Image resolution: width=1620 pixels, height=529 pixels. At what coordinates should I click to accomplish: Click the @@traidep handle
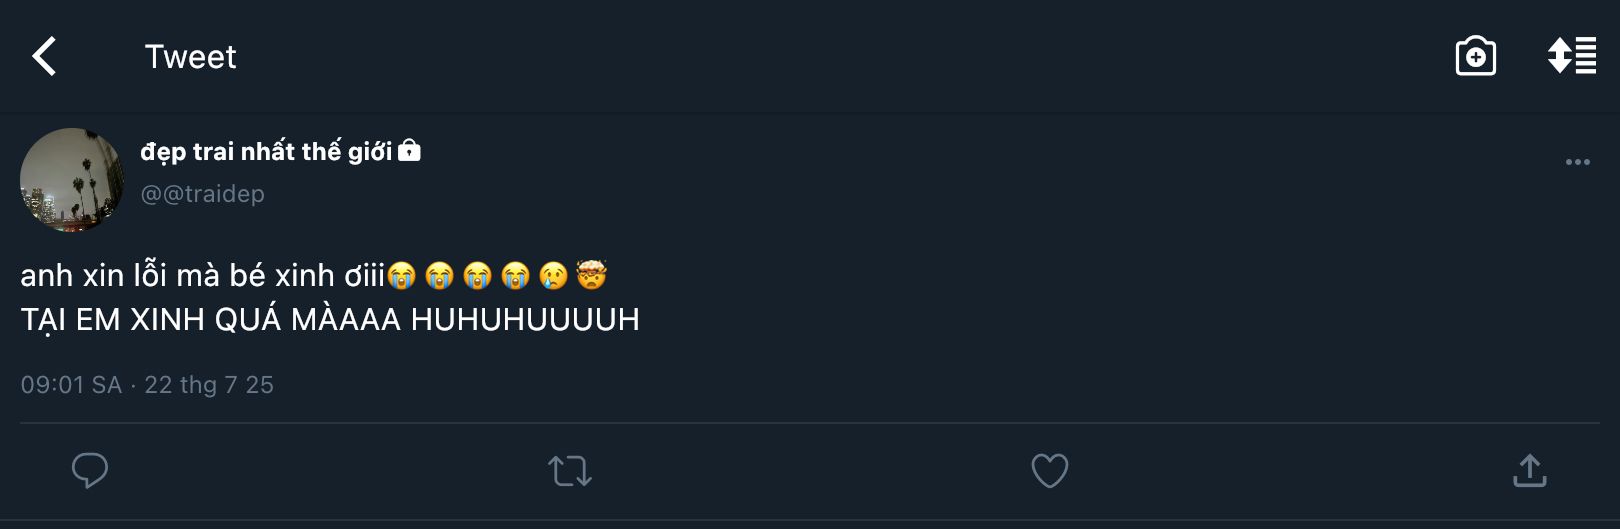click(203, 194)
